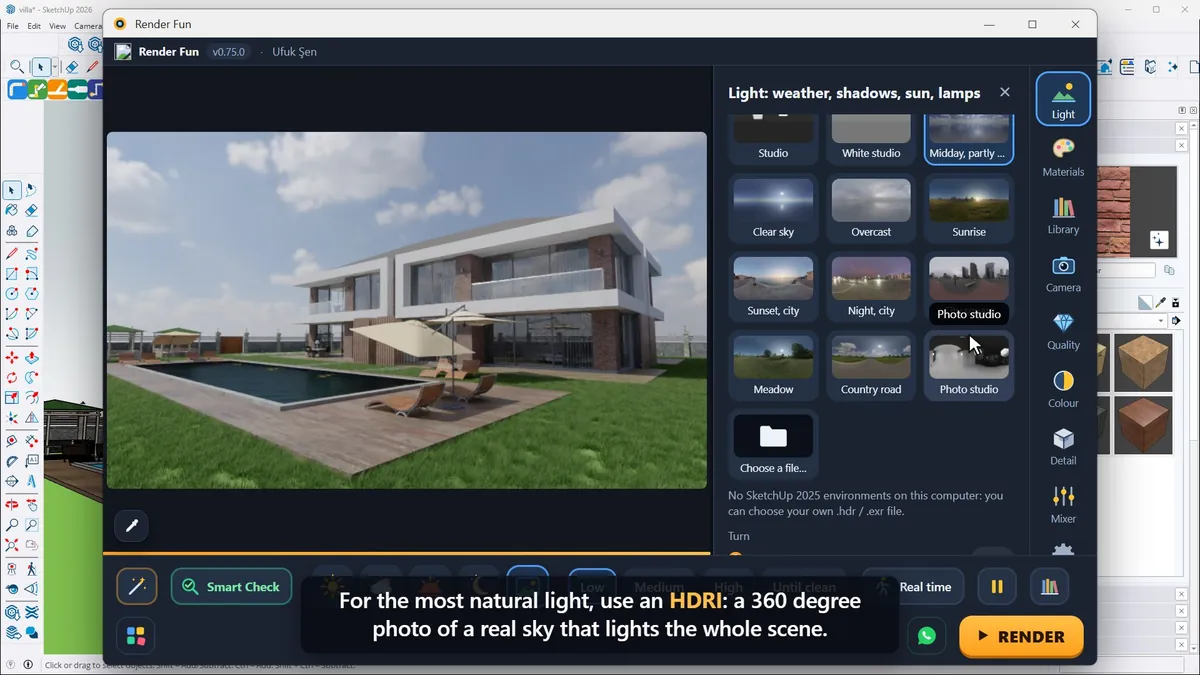Open the library books icon in bottom bar
1200x675 pixels.
point(1049,587)
